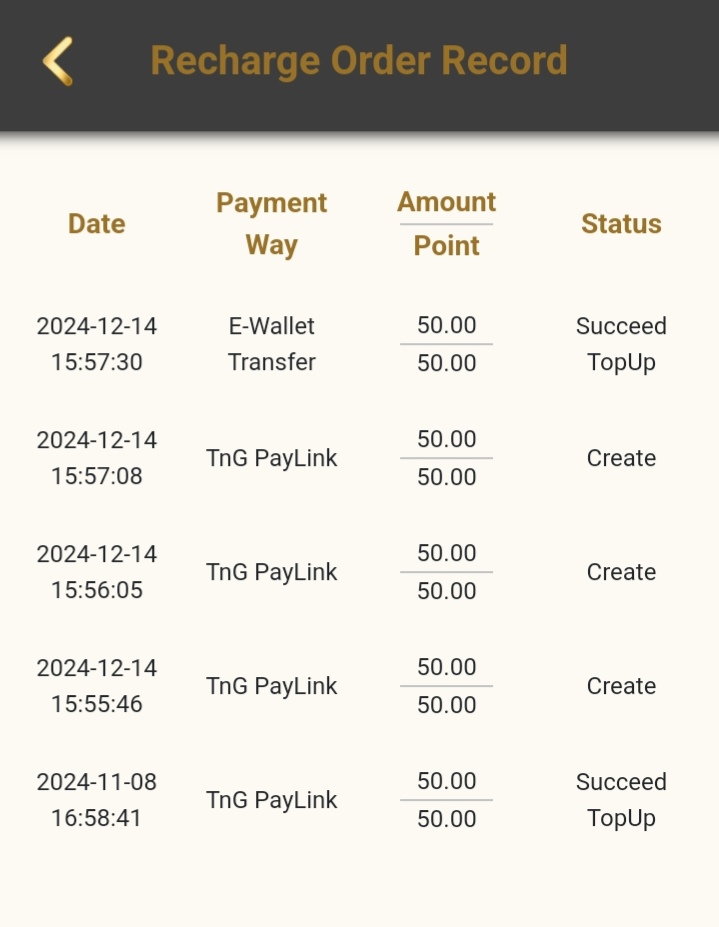Click the Amount Point column header
This screenshot has height=927, width=719.
click(446, 224)
